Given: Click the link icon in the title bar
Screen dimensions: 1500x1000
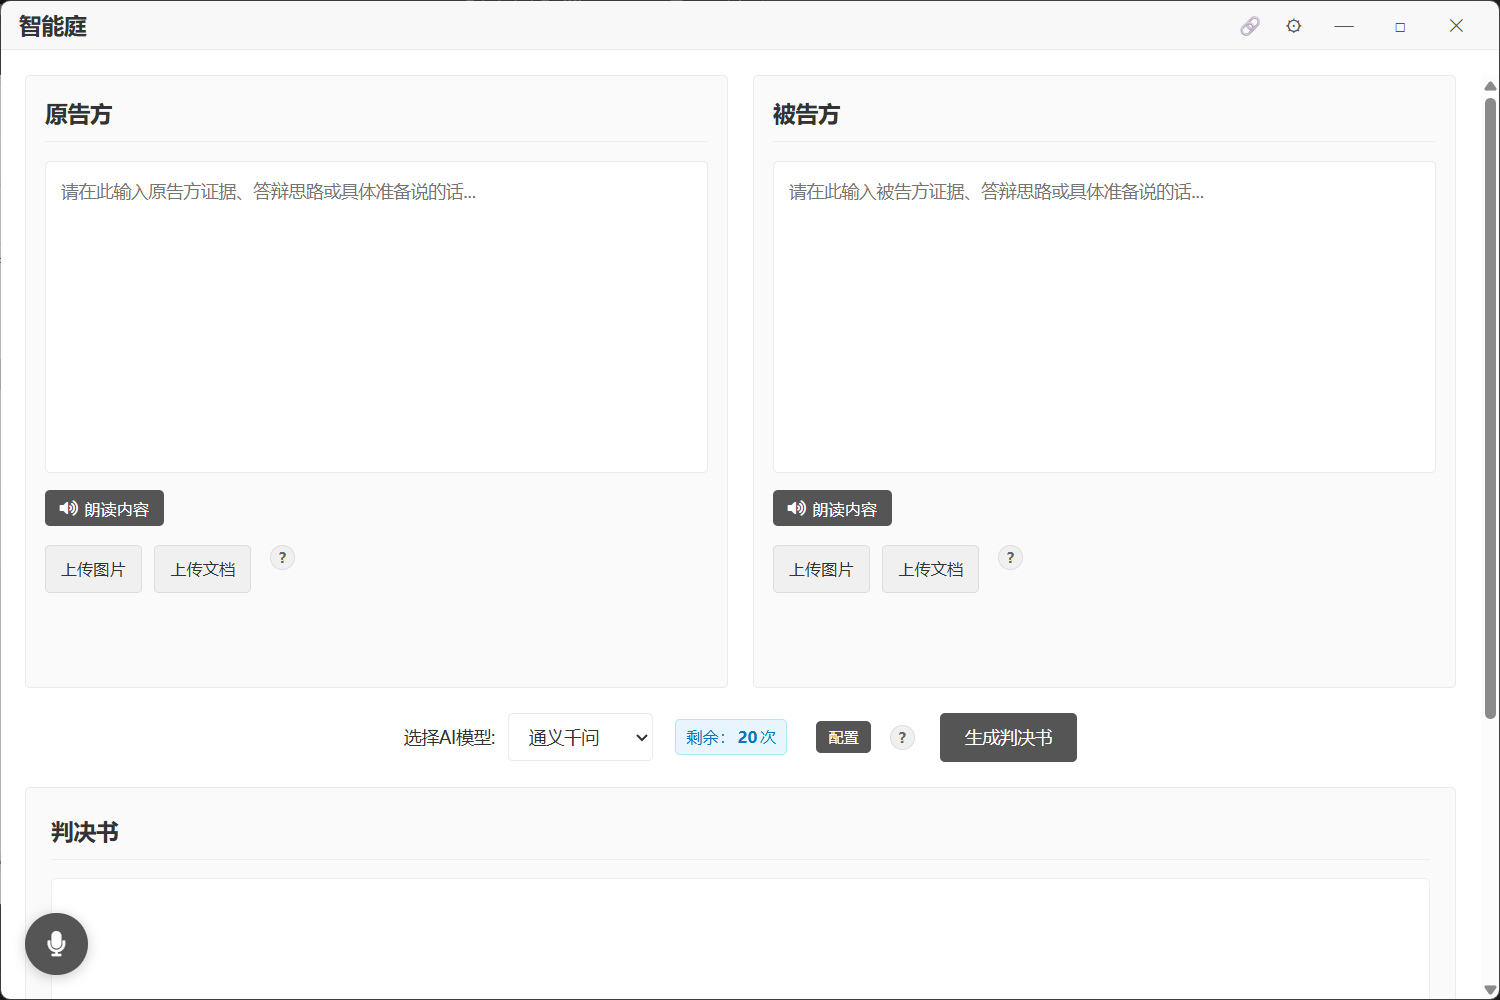Looking at the screenshot, I should click(x=1250, y=25).
